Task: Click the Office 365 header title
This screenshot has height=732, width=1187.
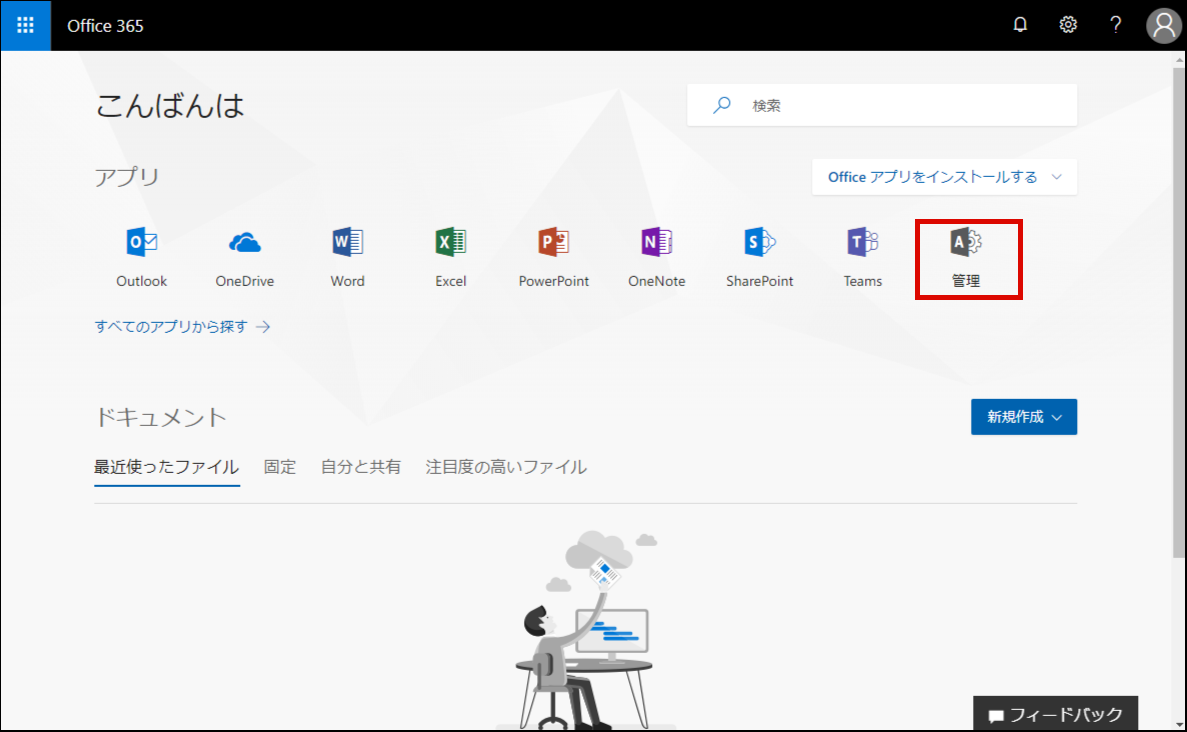Action: click(105, 26)
